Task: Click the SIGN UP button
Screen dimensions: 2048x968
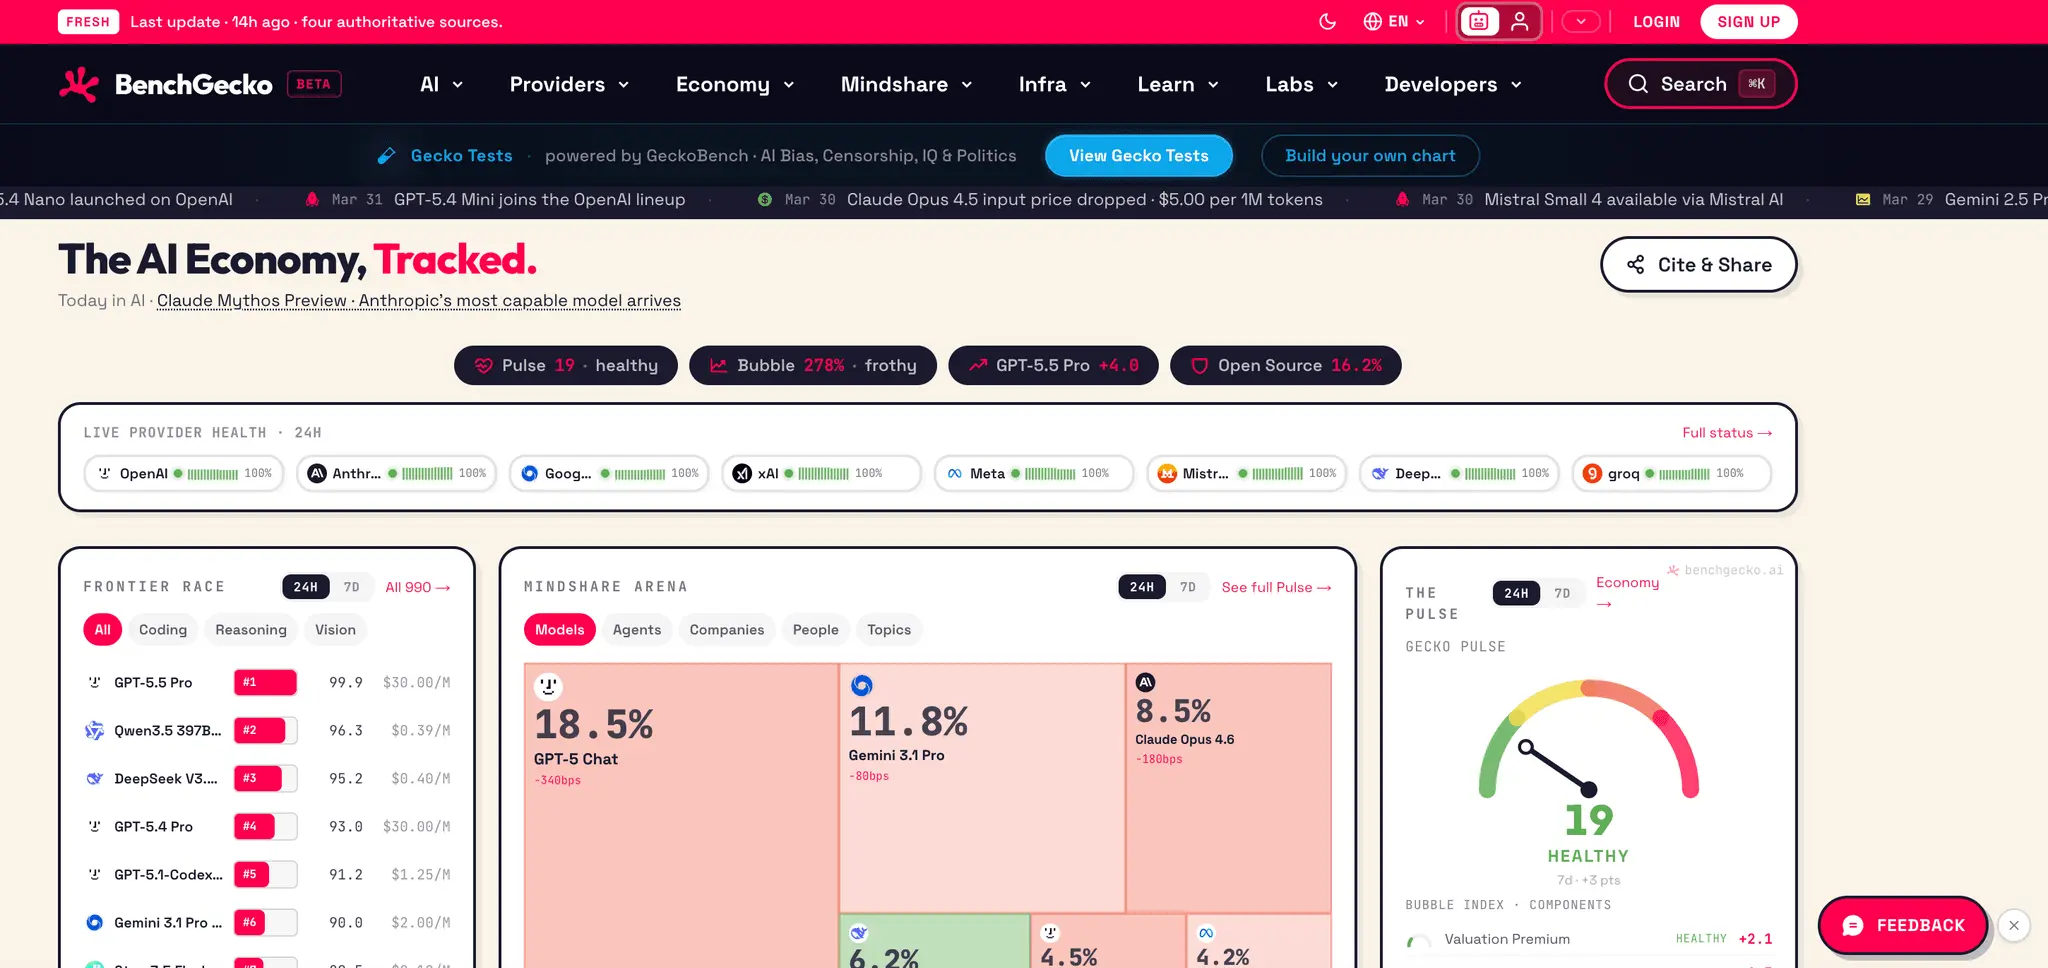Action: [x=1749, y=22]
